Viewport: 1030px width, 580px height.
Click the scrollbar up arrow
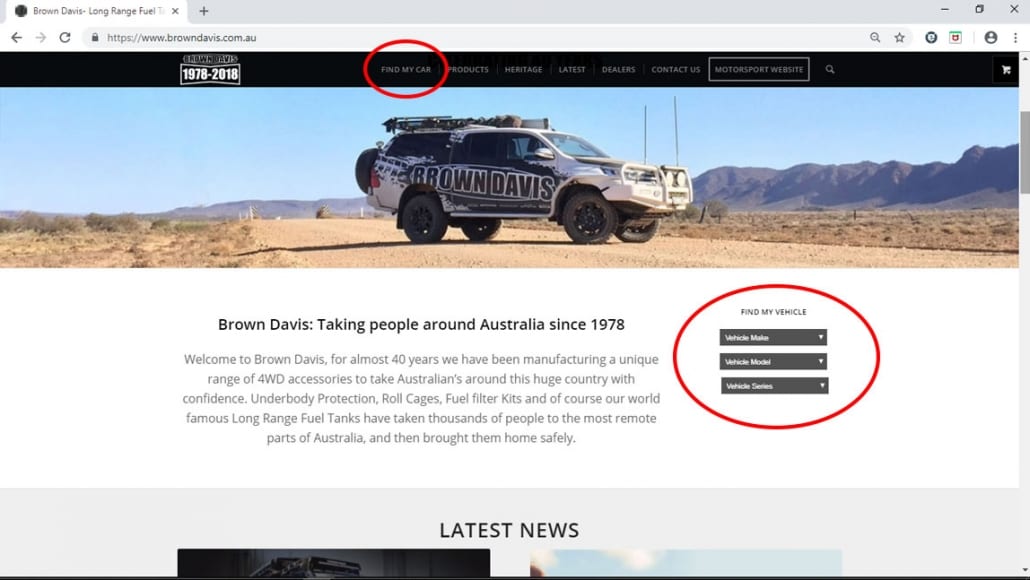point(1025,58)
